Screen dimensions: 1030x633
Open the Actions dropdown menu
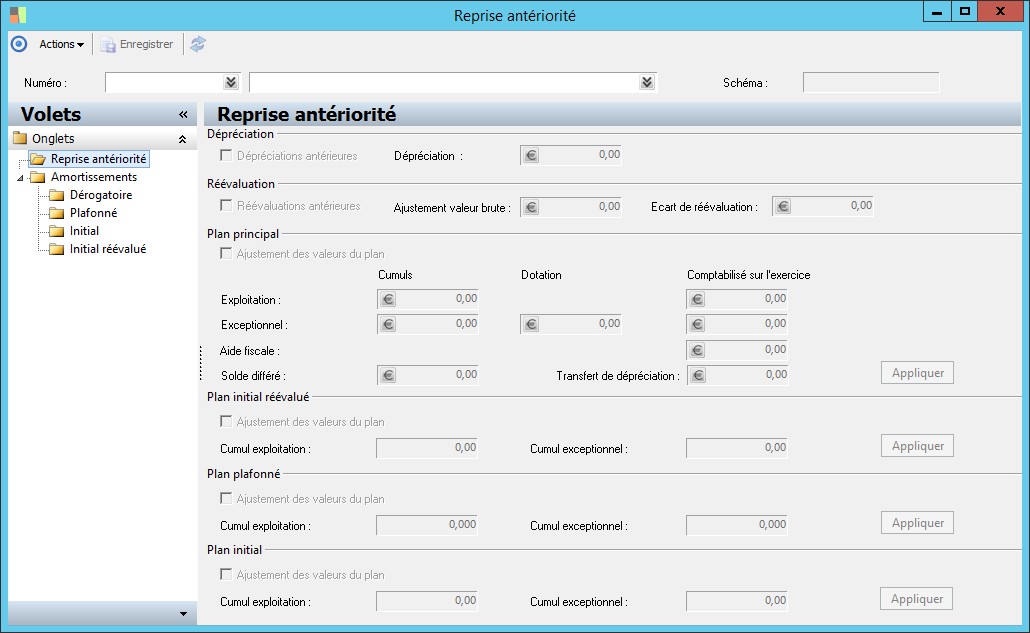pos(61,44)
